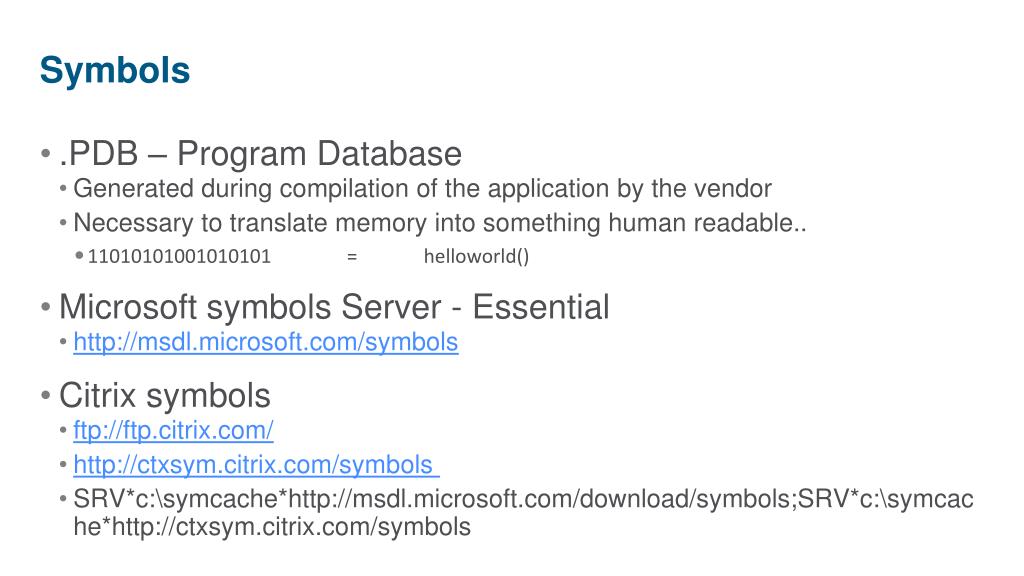Image resolution: width=1024 pixels, height=576 pixels.
Task: Click the bullet before .PDB heading
Action: pyautogui.click(x=45, y=154)
